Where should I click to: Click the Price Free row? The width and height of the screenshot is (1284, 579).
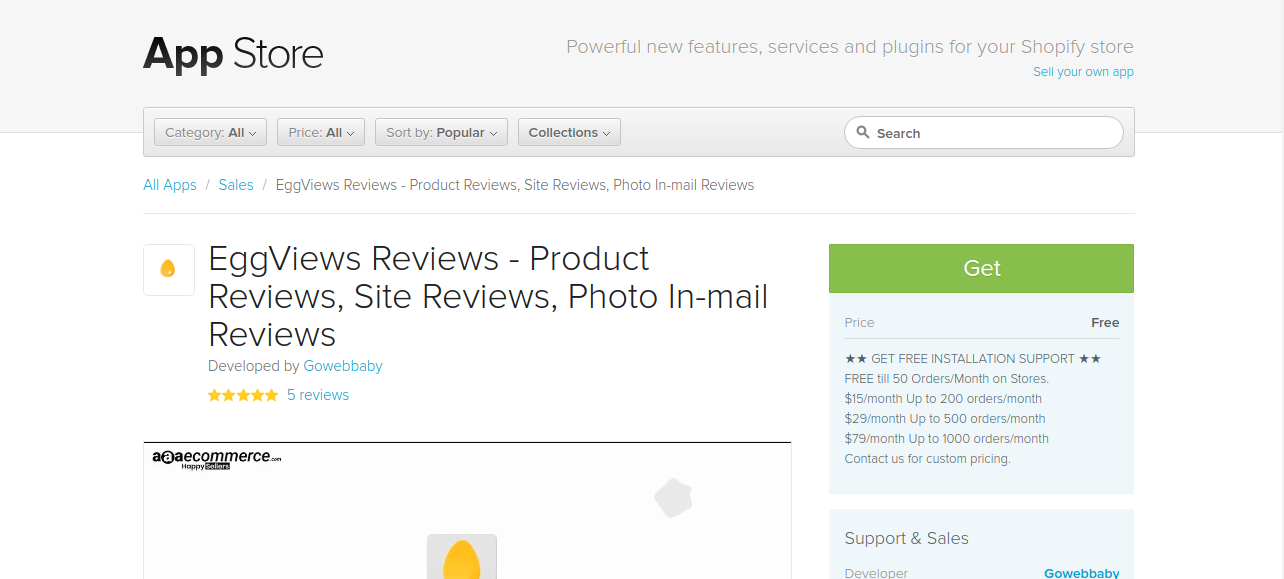click(981, 323)
